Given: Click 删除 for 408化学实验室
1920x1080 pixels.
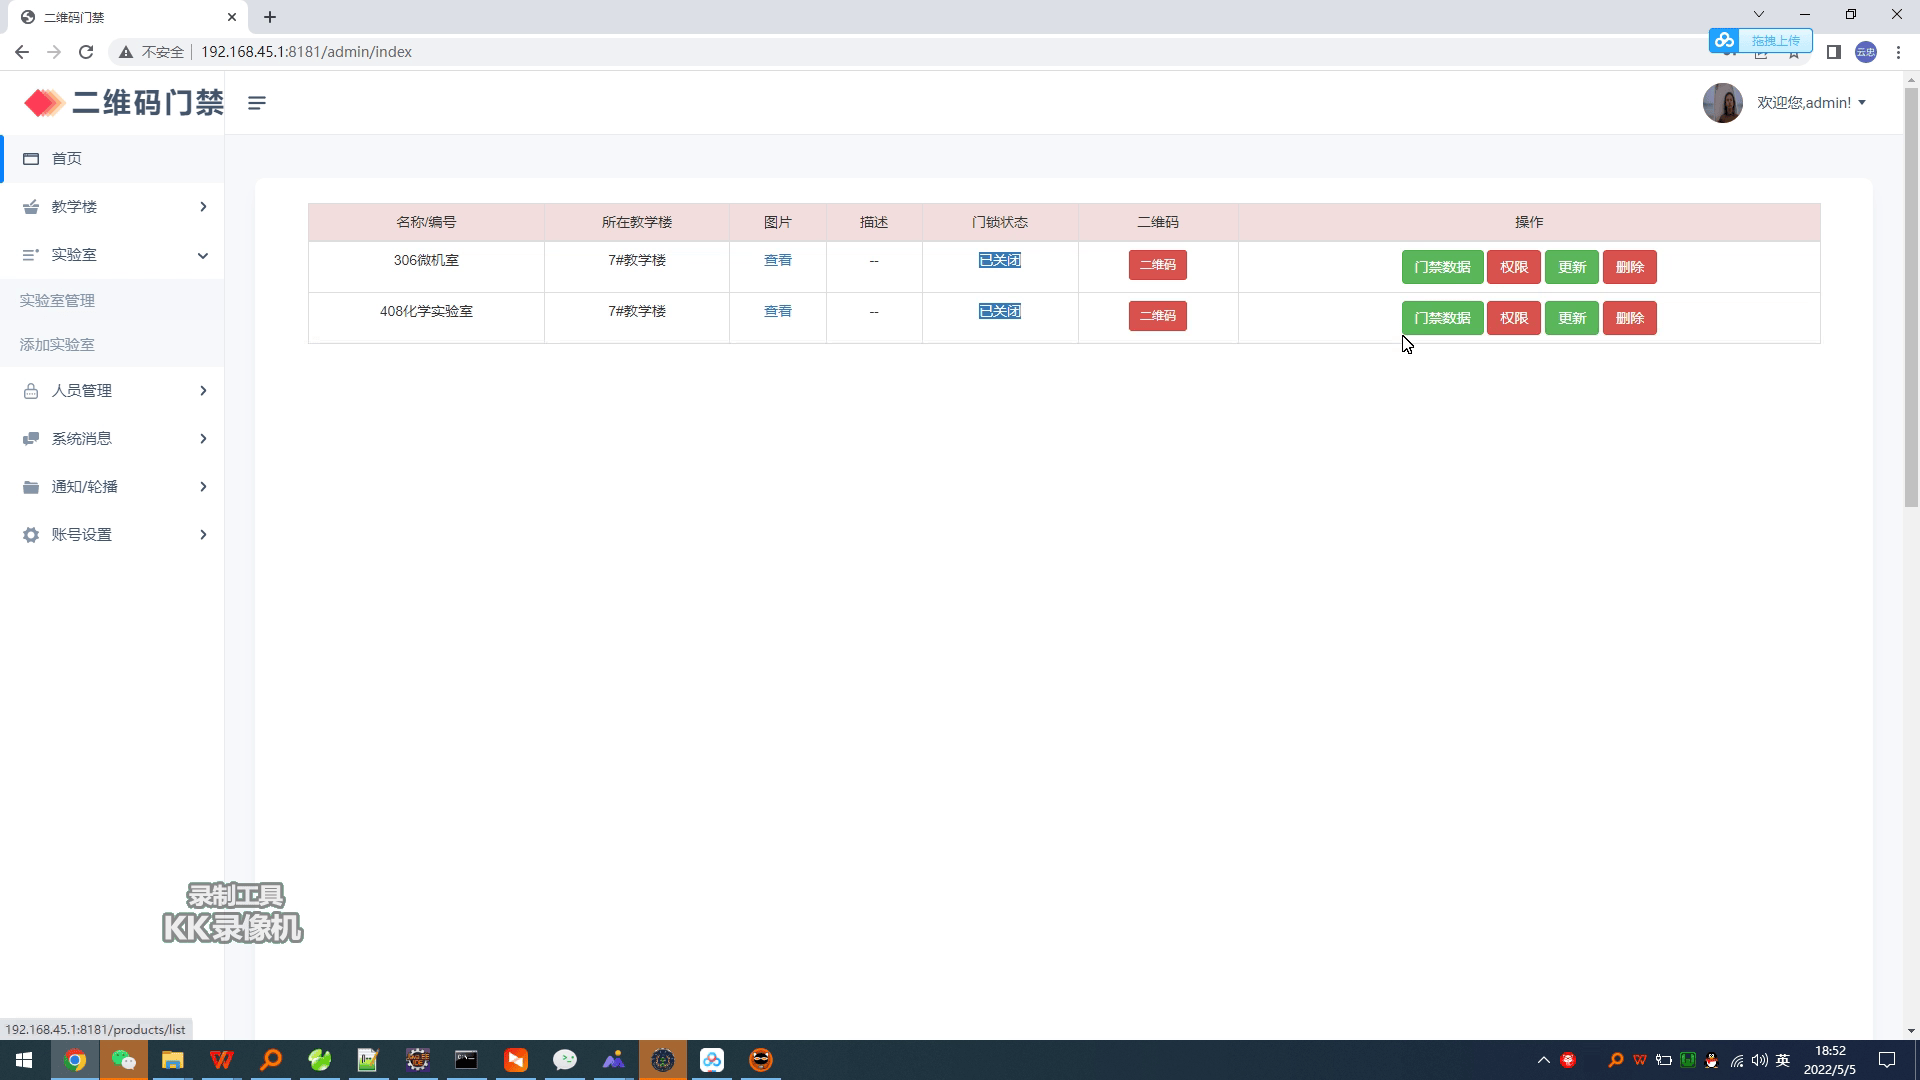Looking at the screenshot, I should point(1629,318).
